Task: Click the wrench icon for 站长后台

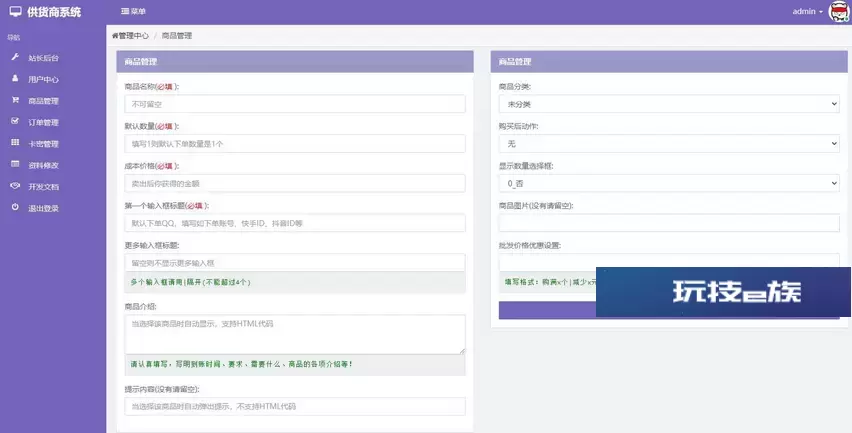Action: coord(15,57)
